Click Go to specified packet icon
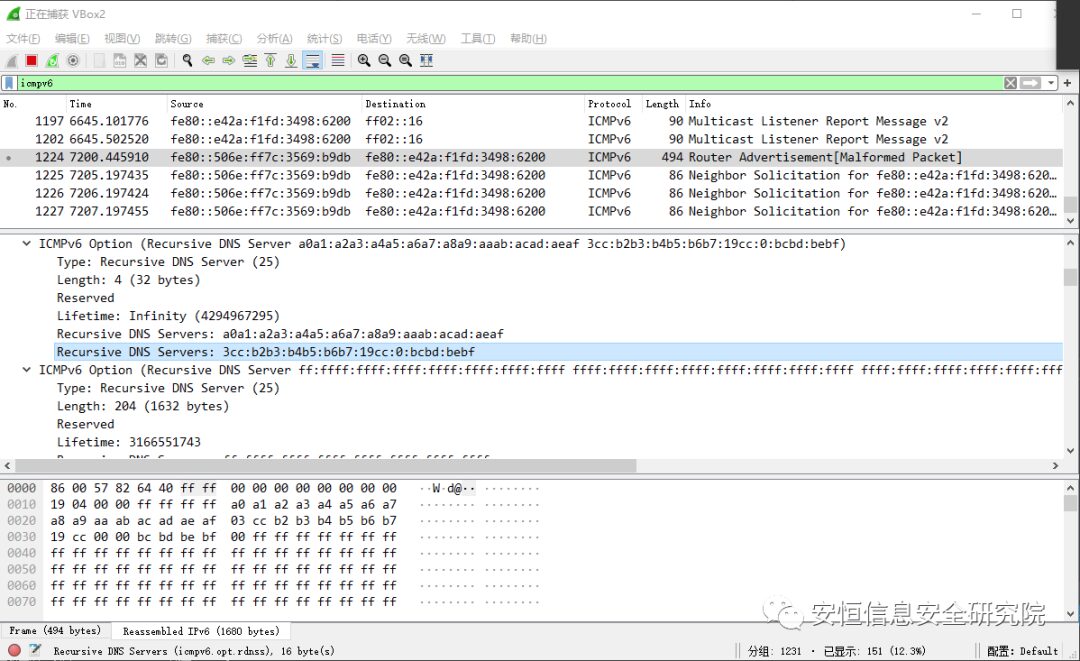 [250, 61]
